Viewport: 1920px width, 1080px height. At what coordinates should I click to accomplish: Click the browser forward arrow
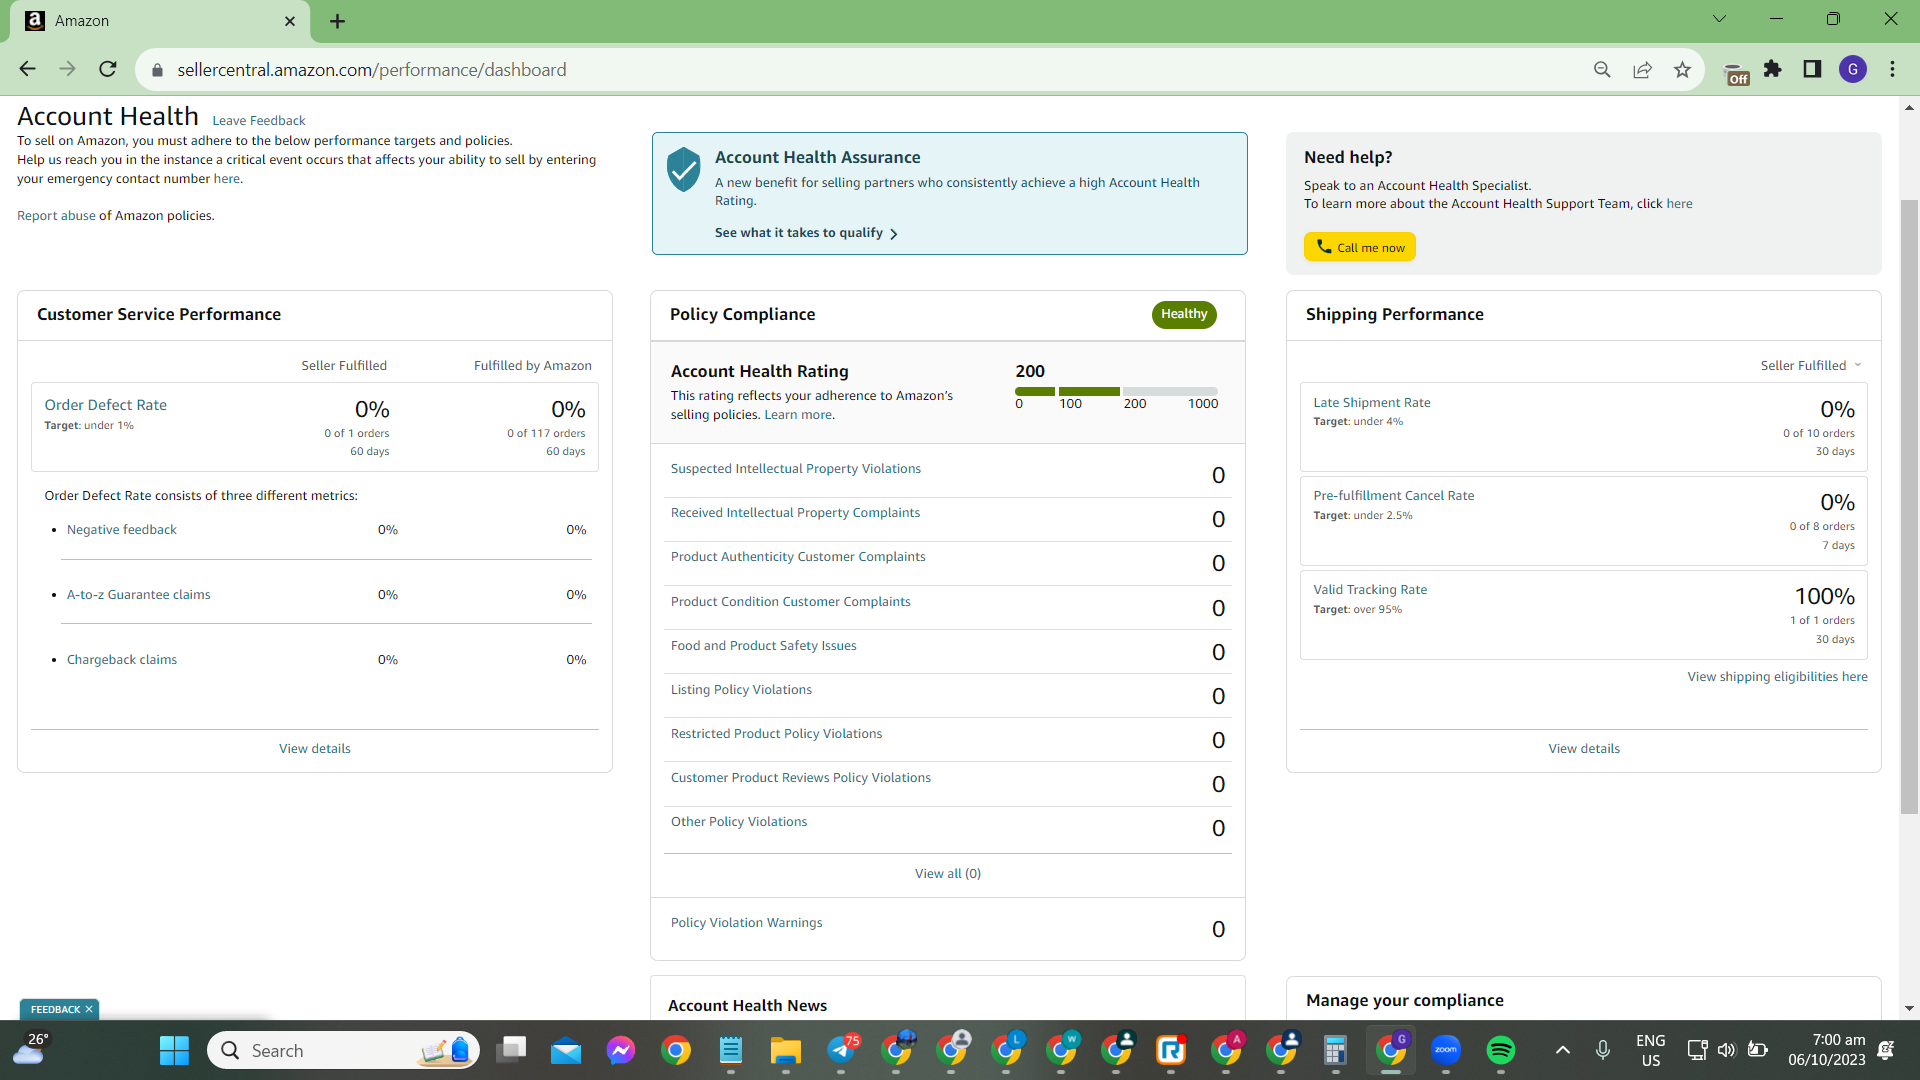tap(67, 69)
